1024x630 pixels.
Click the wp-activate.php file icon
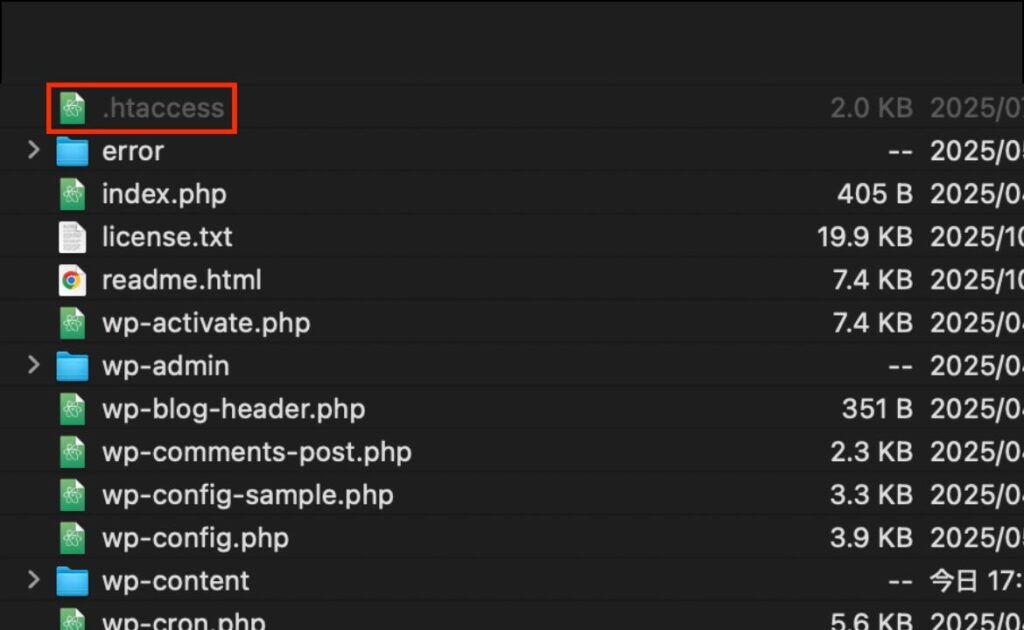(72, 323)
